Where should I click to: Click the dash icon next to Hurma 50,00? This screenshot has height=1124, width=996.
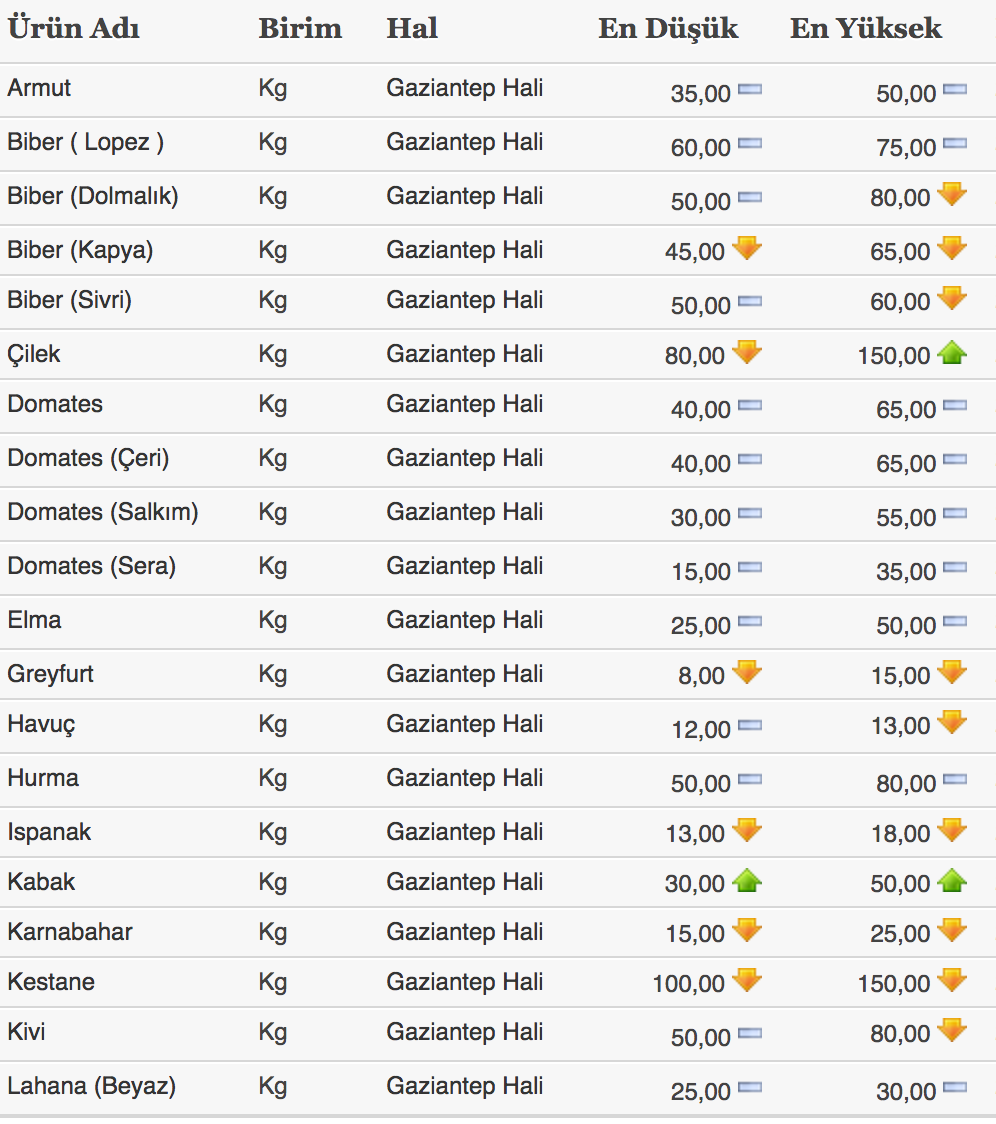749,780
